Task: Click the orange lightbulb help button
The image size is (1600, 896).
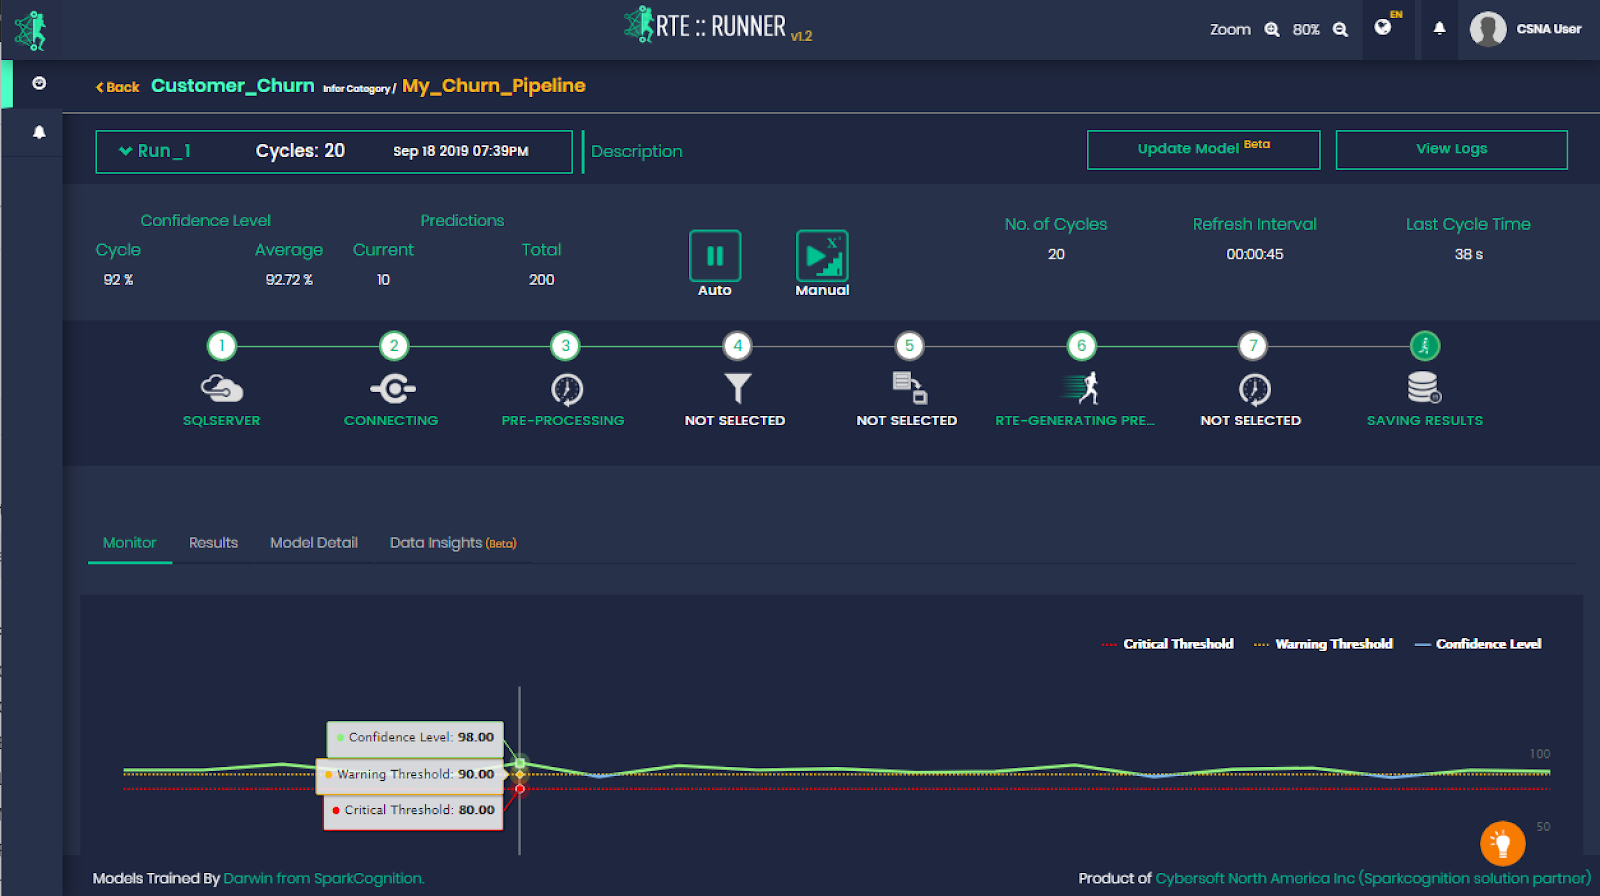Action: 1502,843
